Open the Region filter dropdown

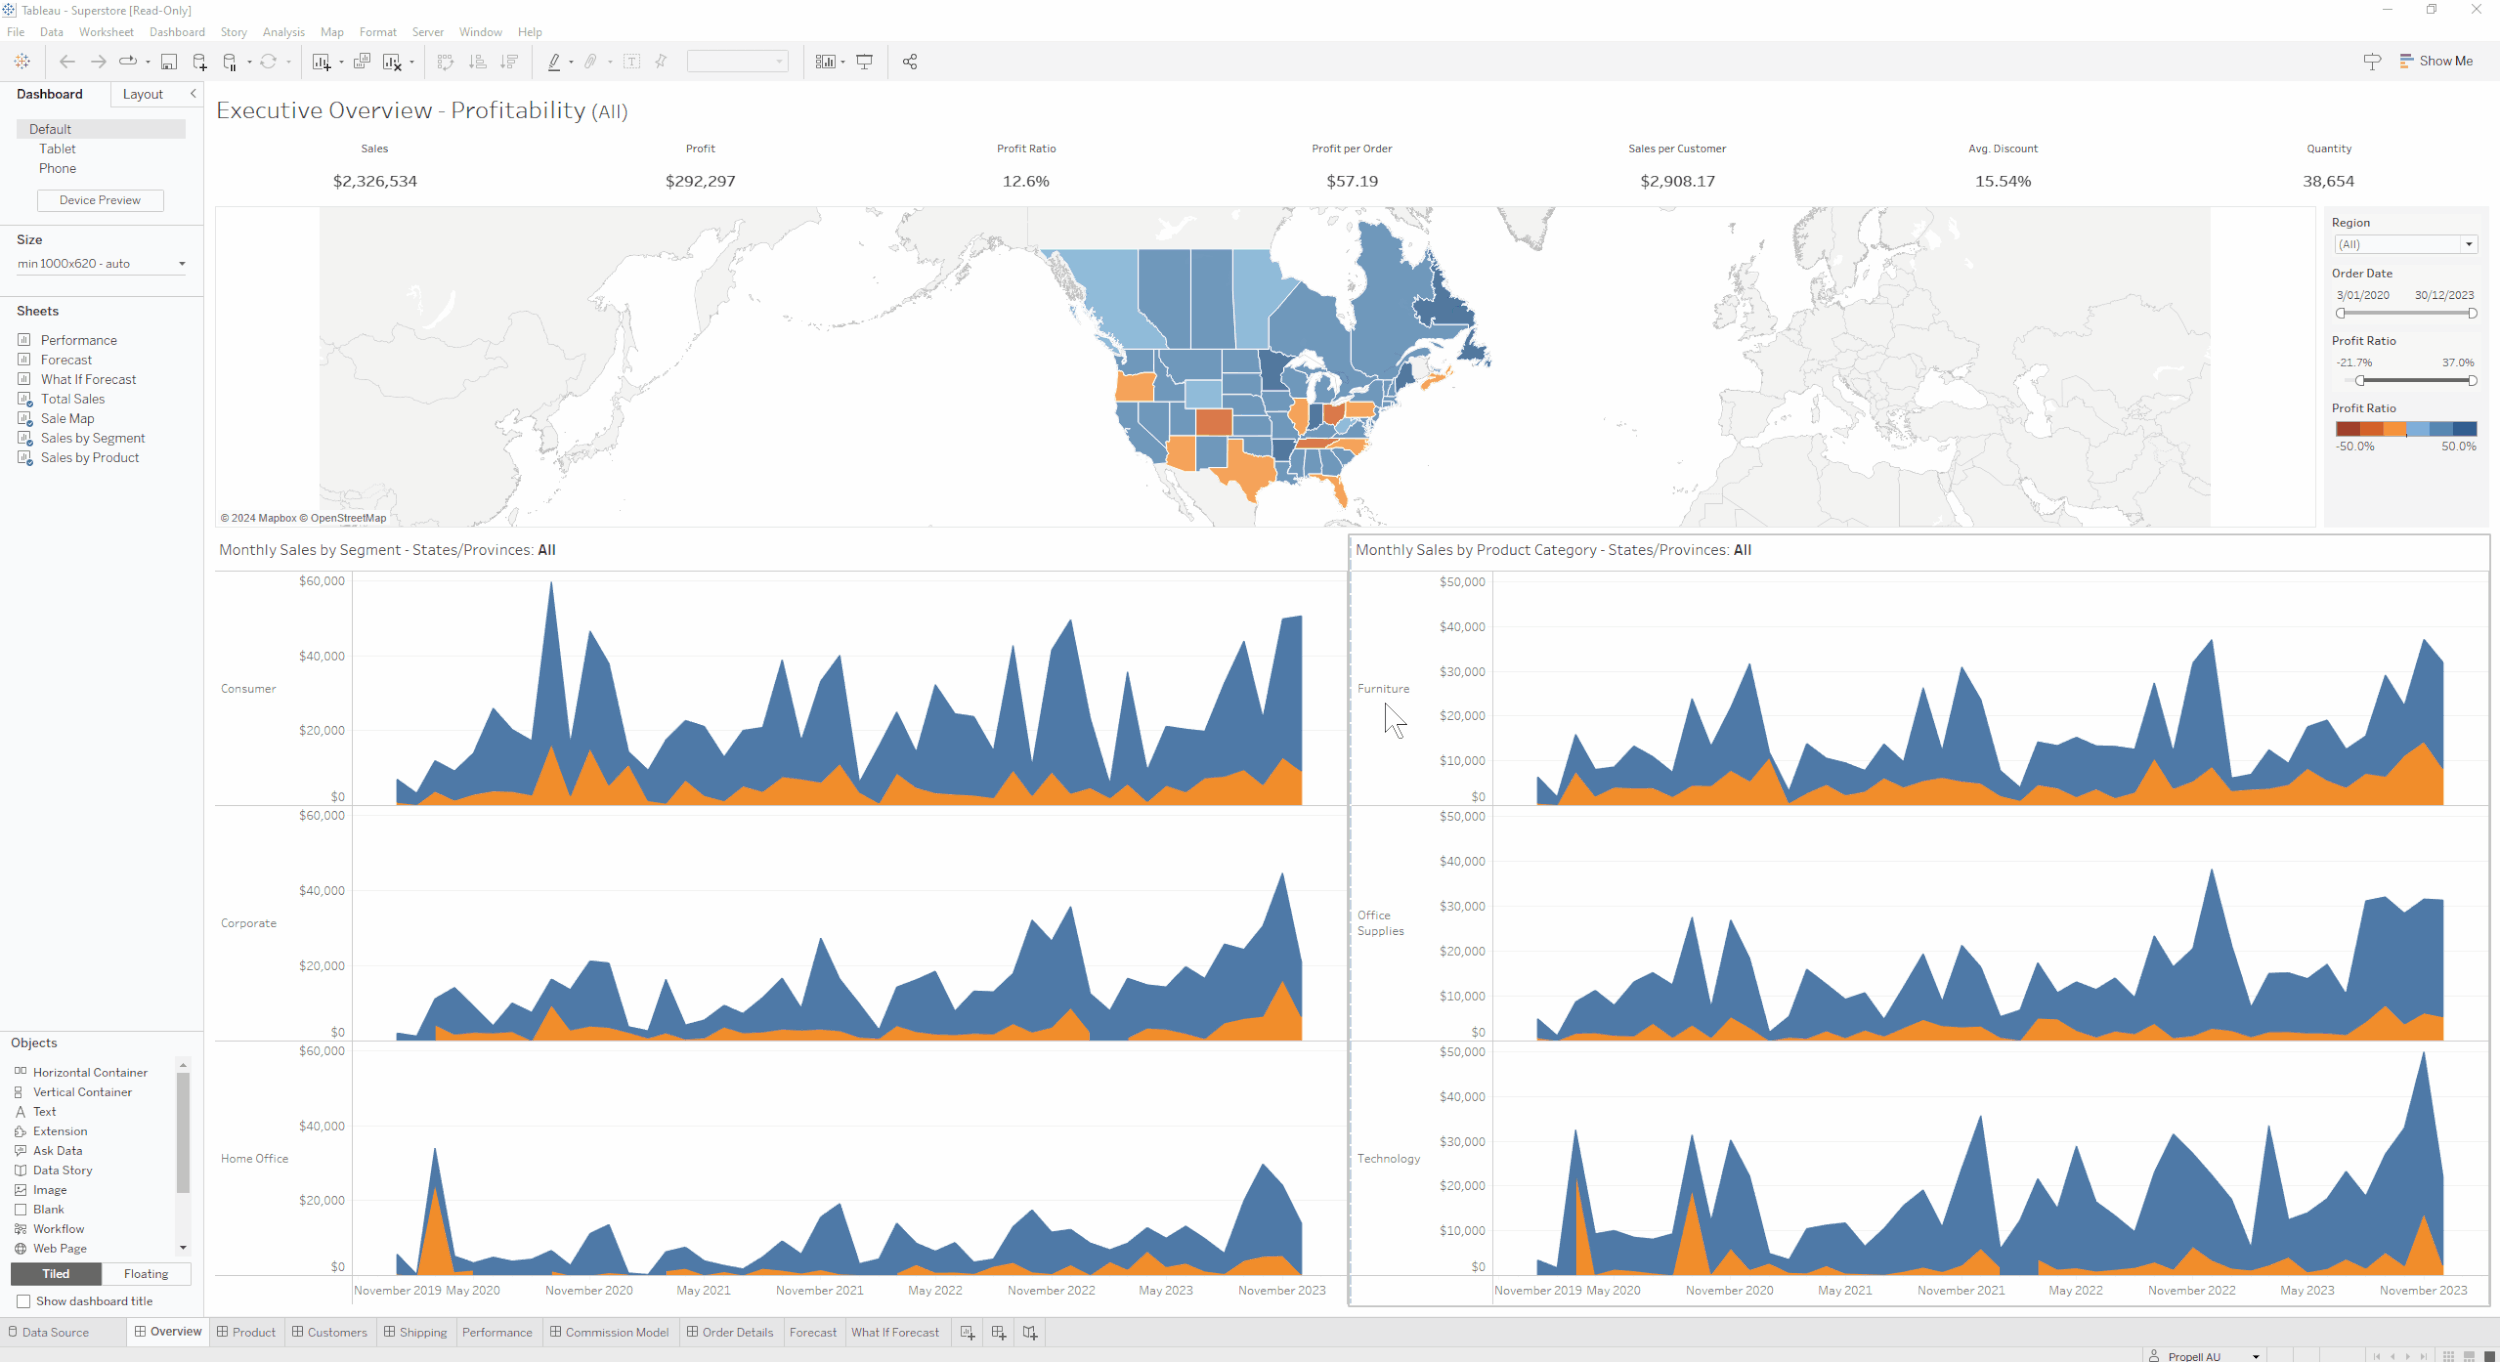[x=2468, y=244]
